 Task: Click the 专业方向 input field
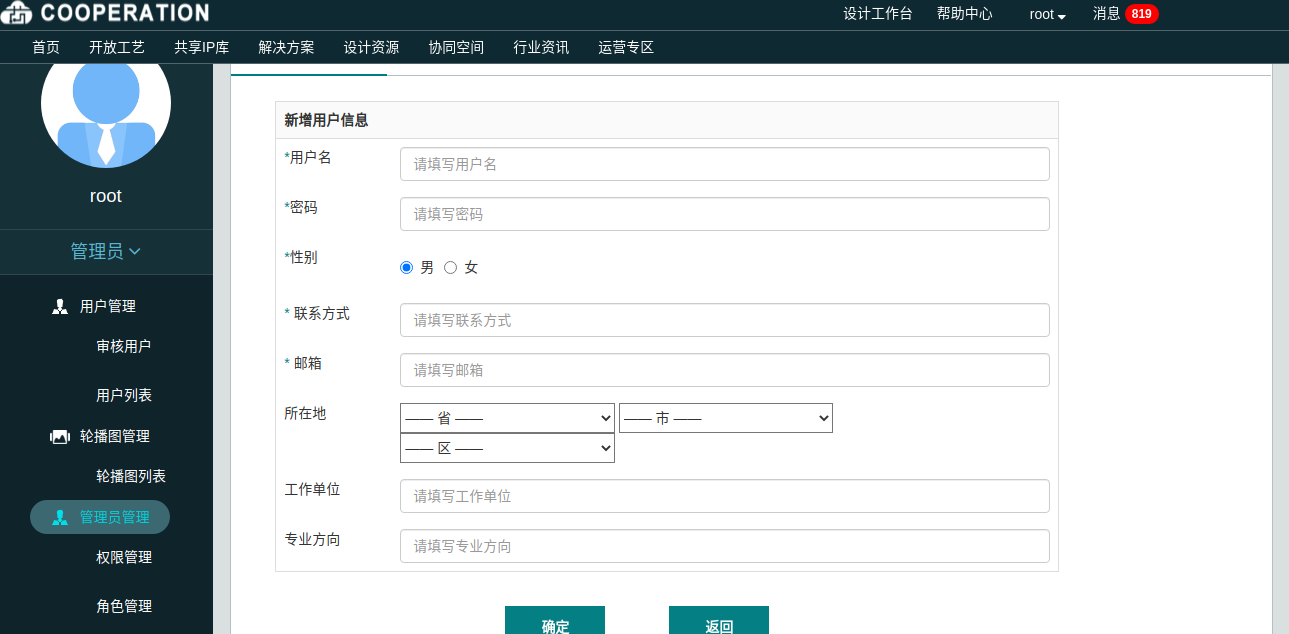point(725,546)
